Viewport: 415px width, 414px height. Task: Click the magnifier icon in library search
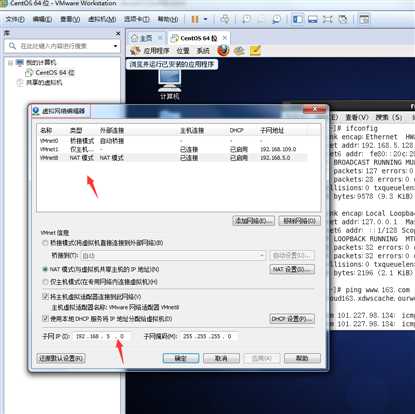coord(12,46)
